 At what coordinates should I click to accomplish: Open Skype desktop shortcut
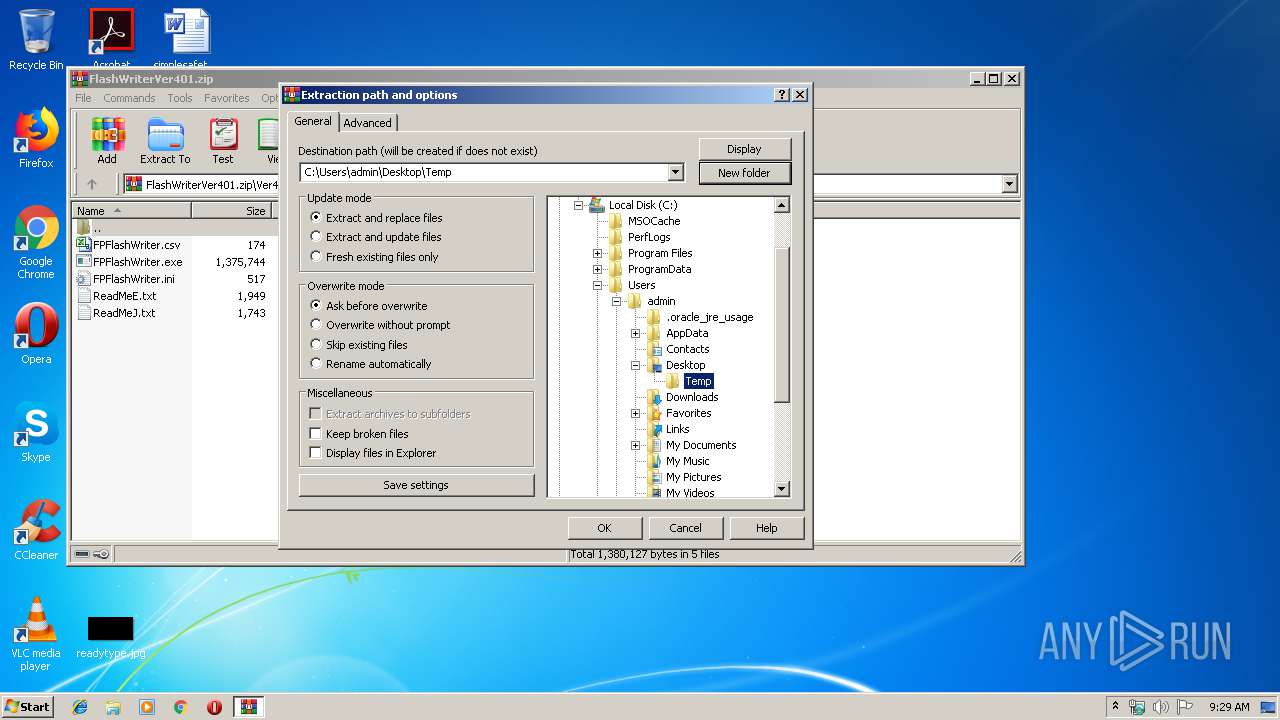pos(36,432)
